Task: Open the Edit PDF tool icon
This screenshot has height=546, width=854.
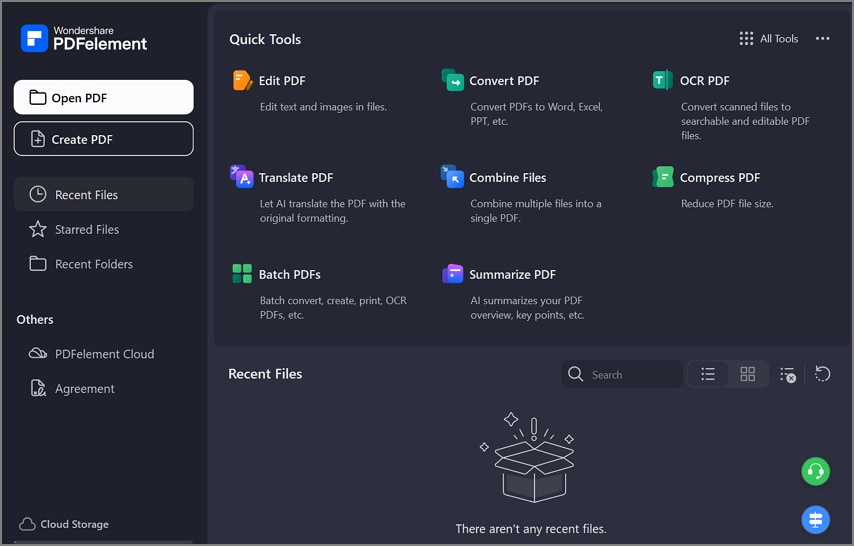Action: point(242,81)
